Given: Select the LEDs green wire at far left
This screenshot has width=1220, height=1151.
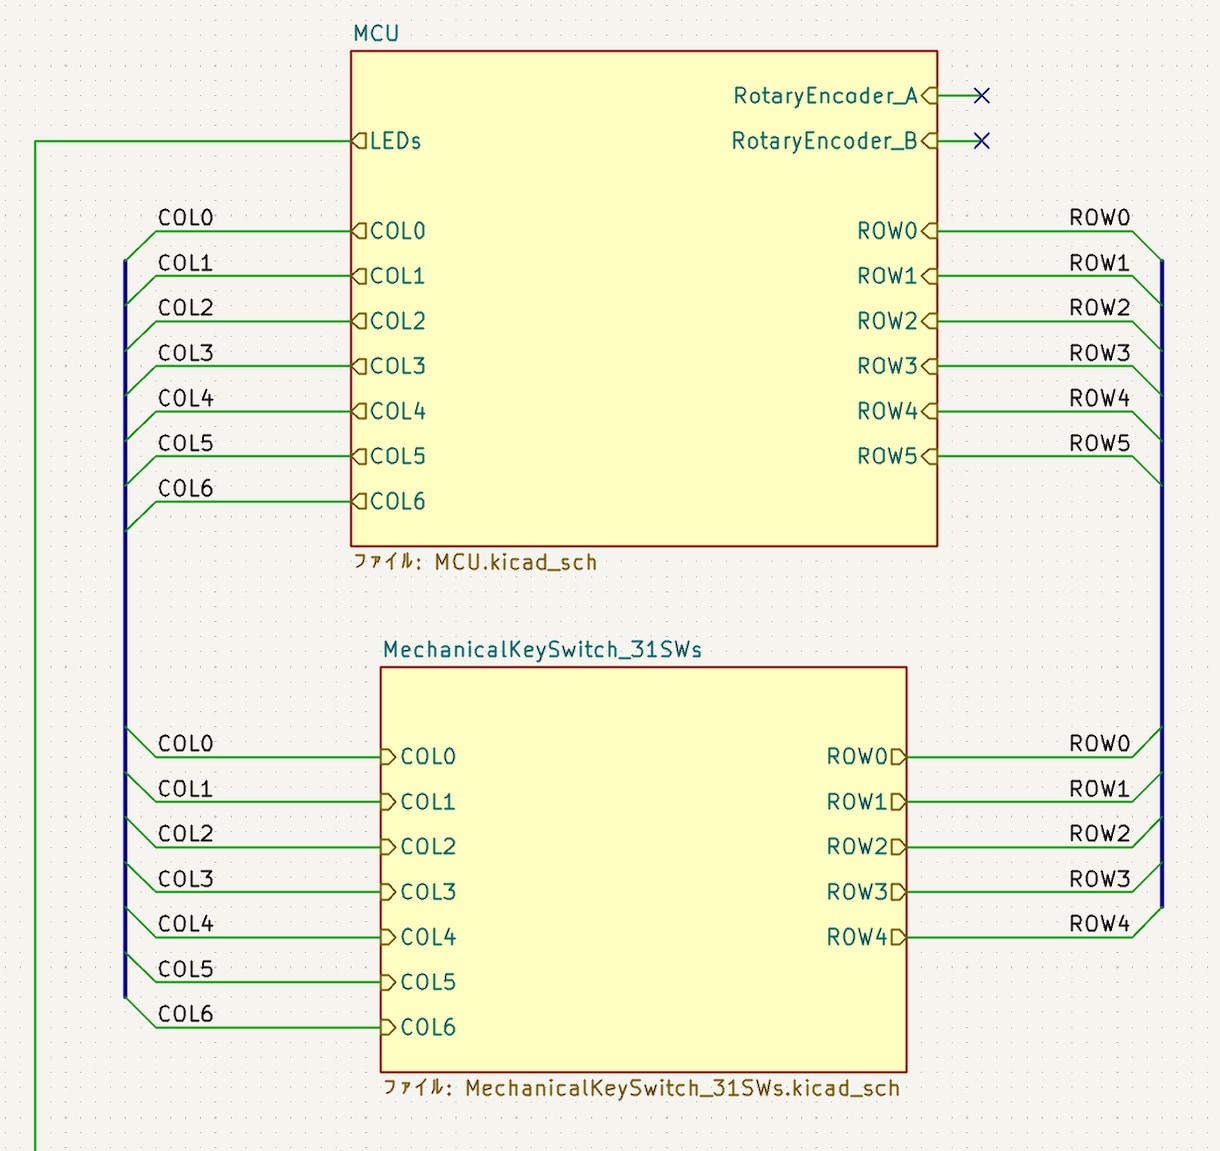Looking at the screenshot, I should tap(35, 645).
